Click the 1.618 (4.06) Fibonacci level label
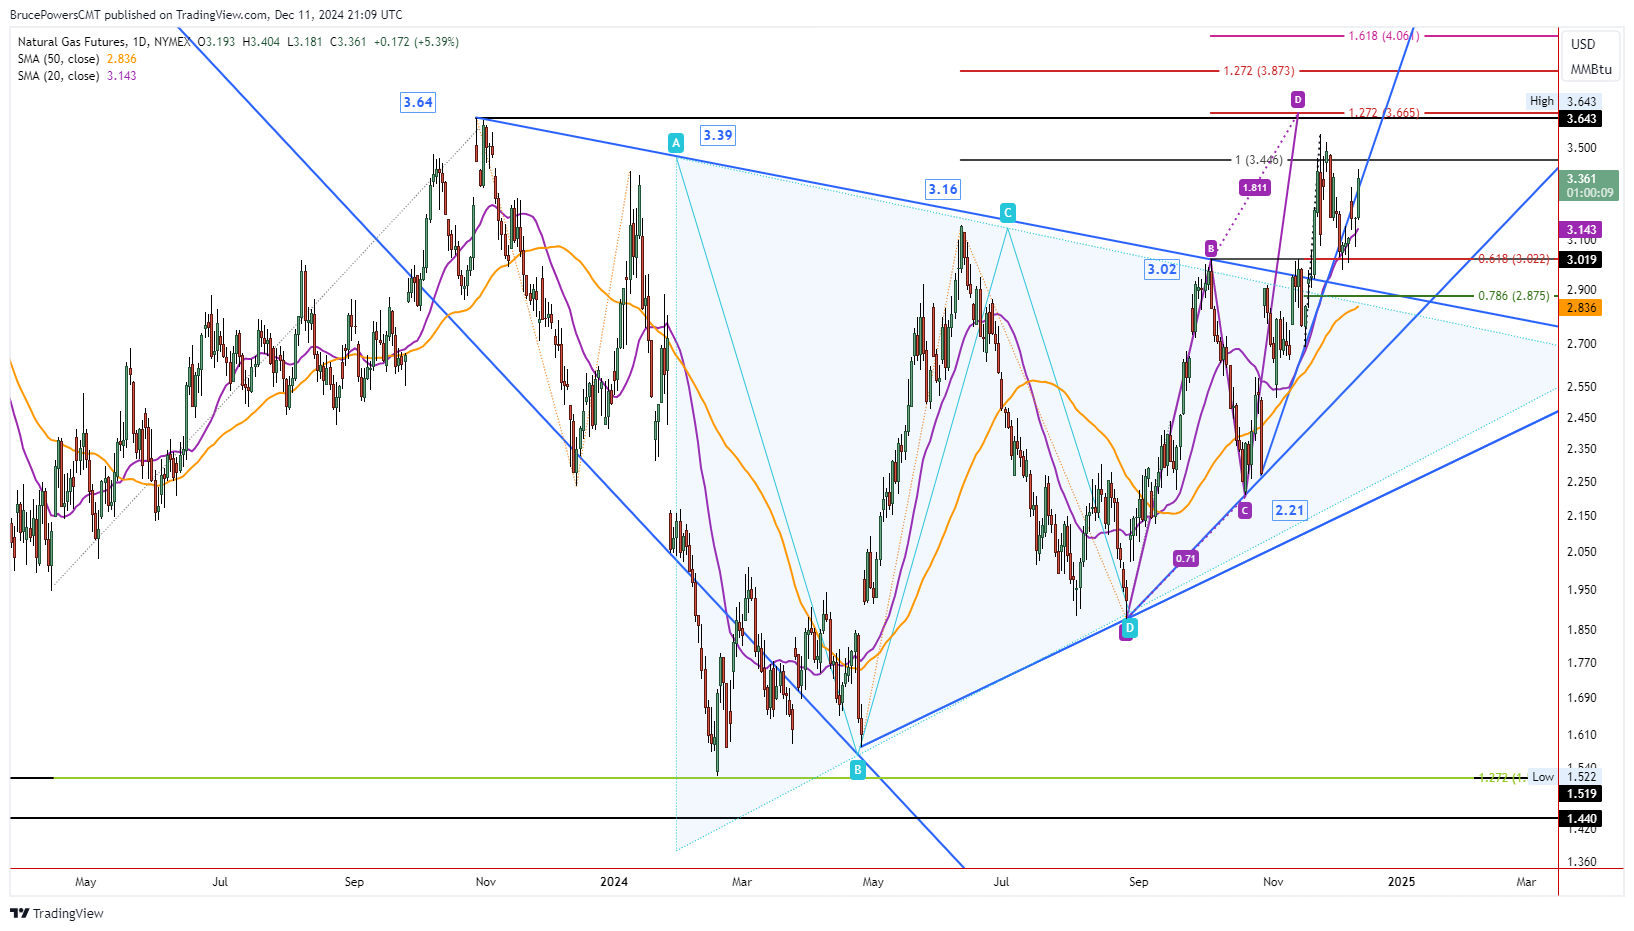Viewport: 1634px width, 931px height. 1383,36
